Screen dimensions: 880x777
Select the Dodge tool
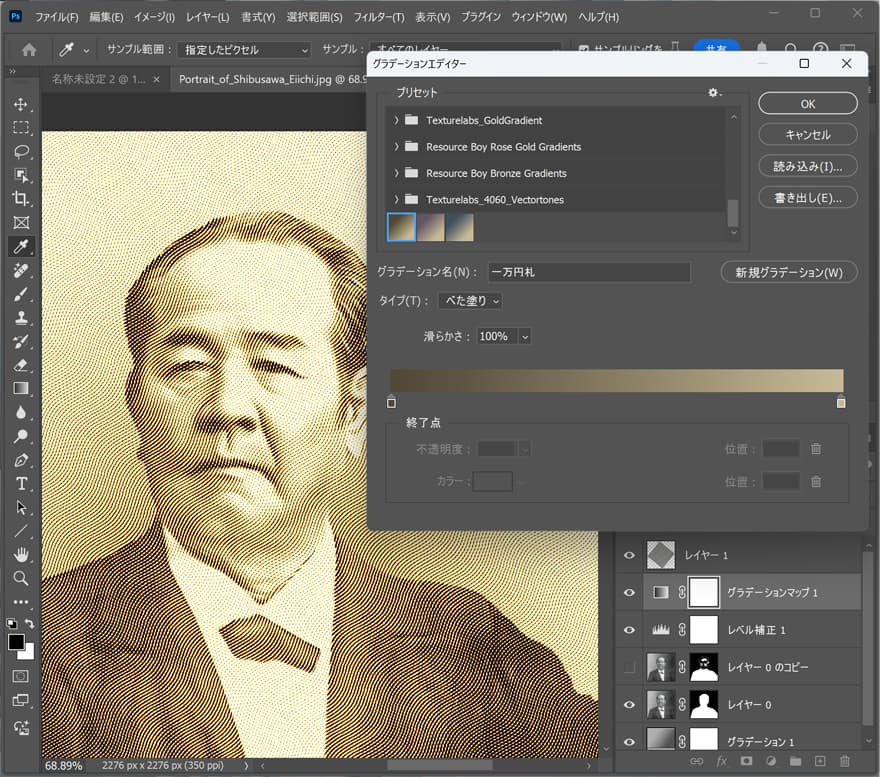(21, 436)
